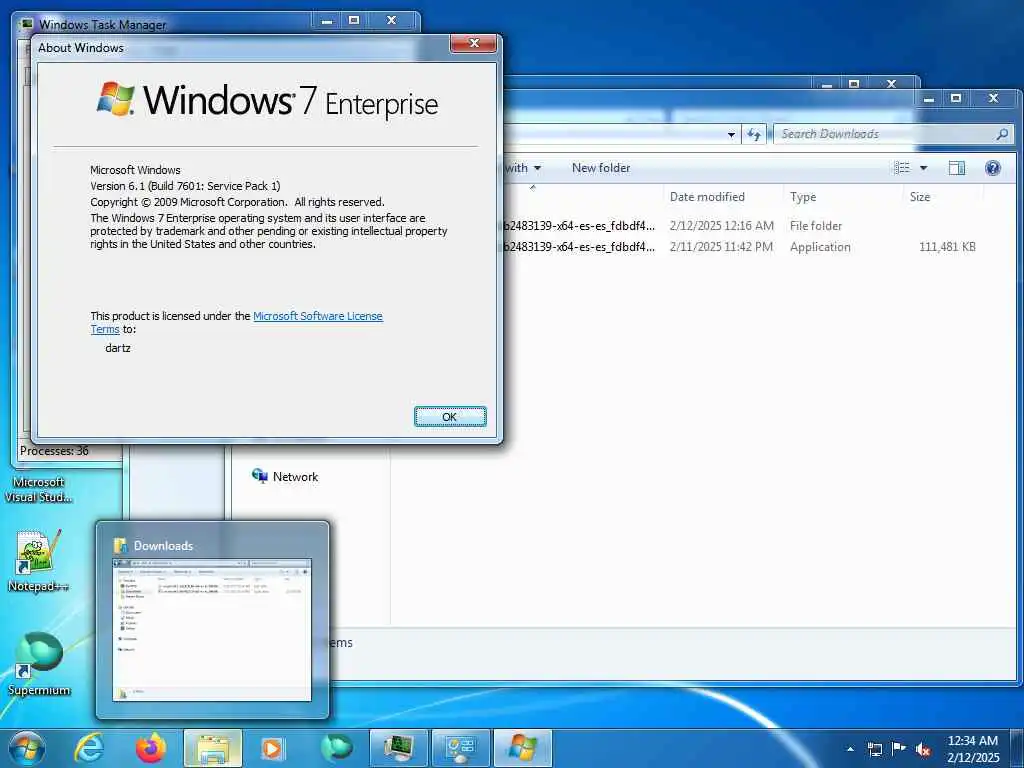The image size is (1024, 768).
Task: Click the Supermium taskbar icon
Action: (336, 748)
